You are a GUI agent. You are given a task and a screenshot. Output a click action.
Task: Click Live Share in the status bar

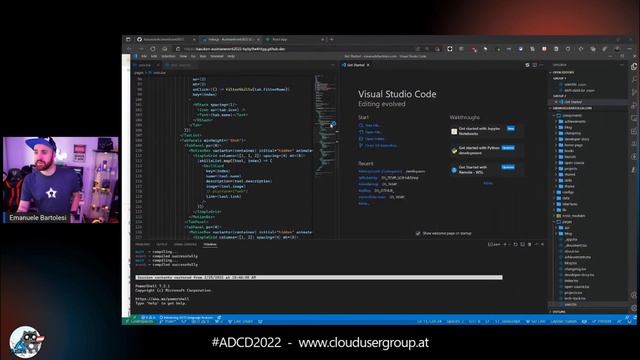241,322
